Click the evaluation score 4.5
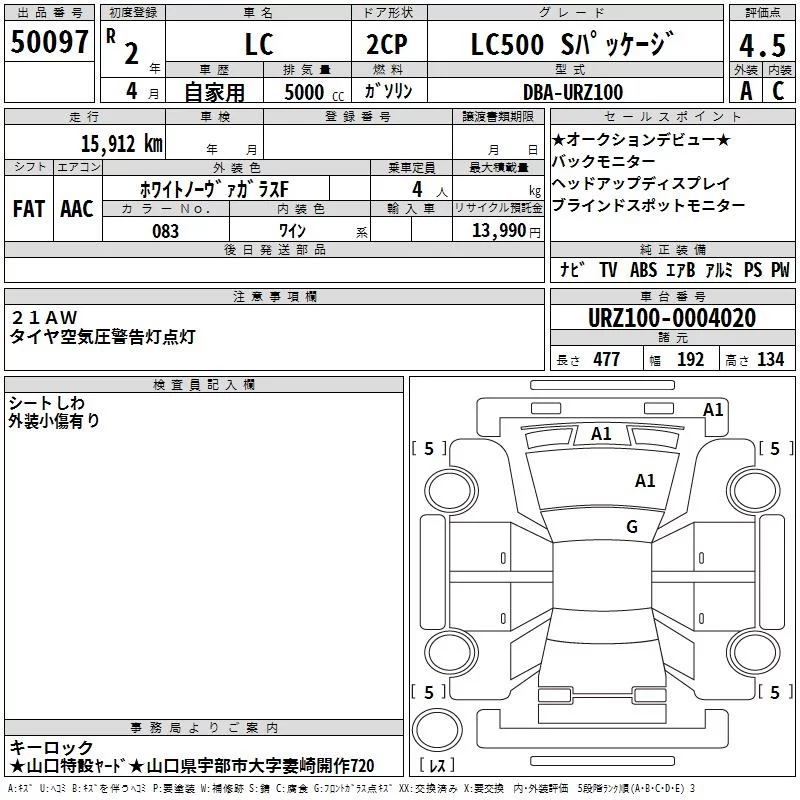 [x=762, y=45]
